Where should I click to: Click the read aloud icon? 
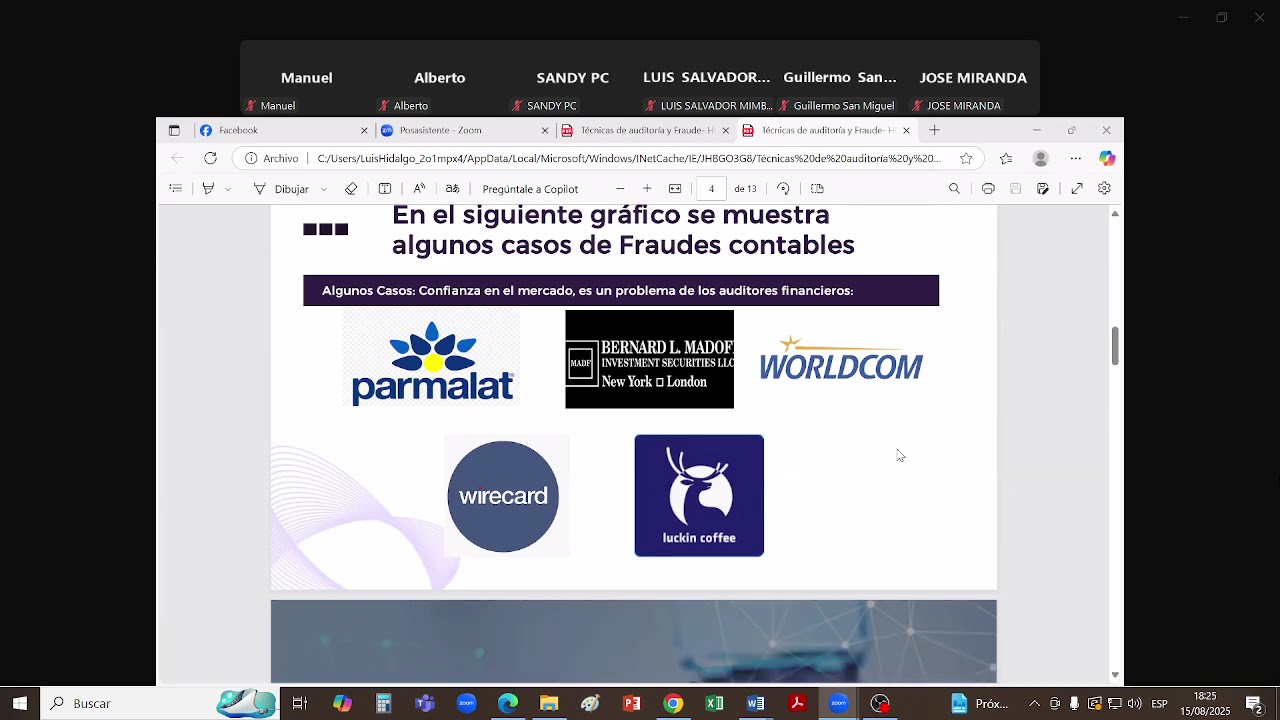[x=419, y=188]
